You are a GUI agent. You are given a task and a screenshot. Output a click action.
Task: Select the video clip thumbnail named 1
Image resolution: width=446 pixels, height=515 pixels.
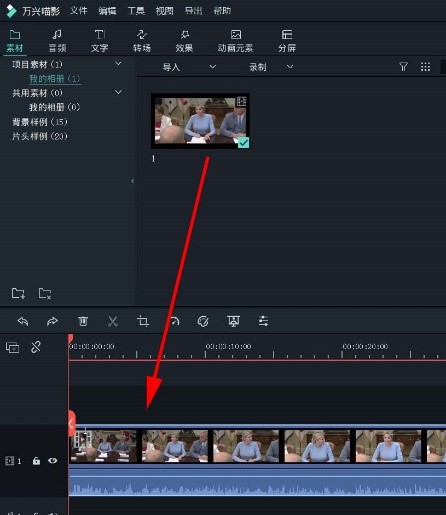[200, 121]
